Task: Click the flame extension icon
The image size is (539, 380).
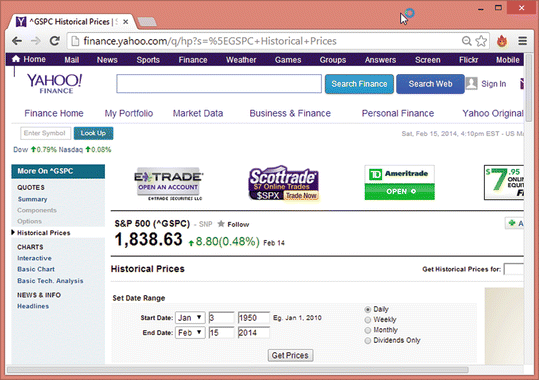Action: [x=502, y=41]
